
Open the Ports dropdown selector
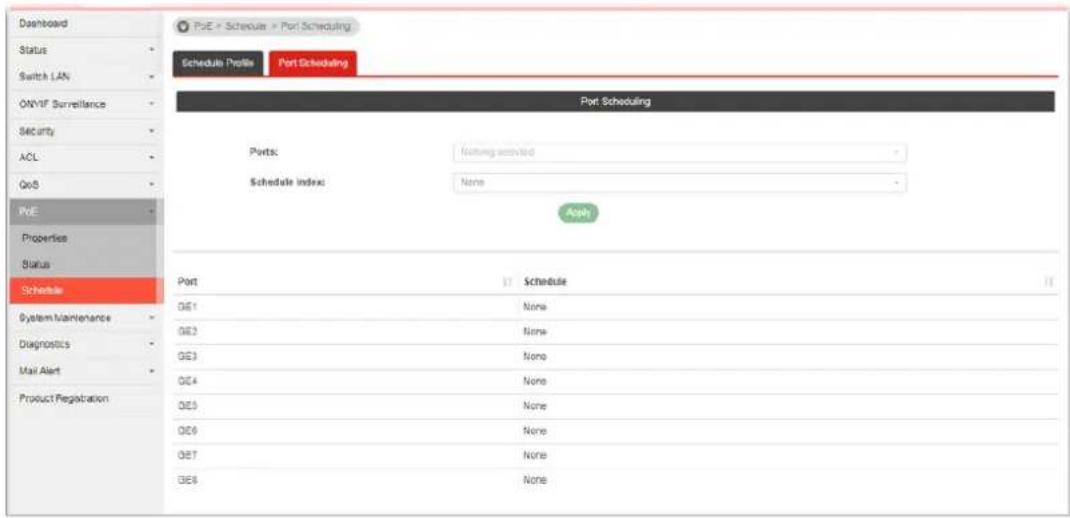[680, 152]
